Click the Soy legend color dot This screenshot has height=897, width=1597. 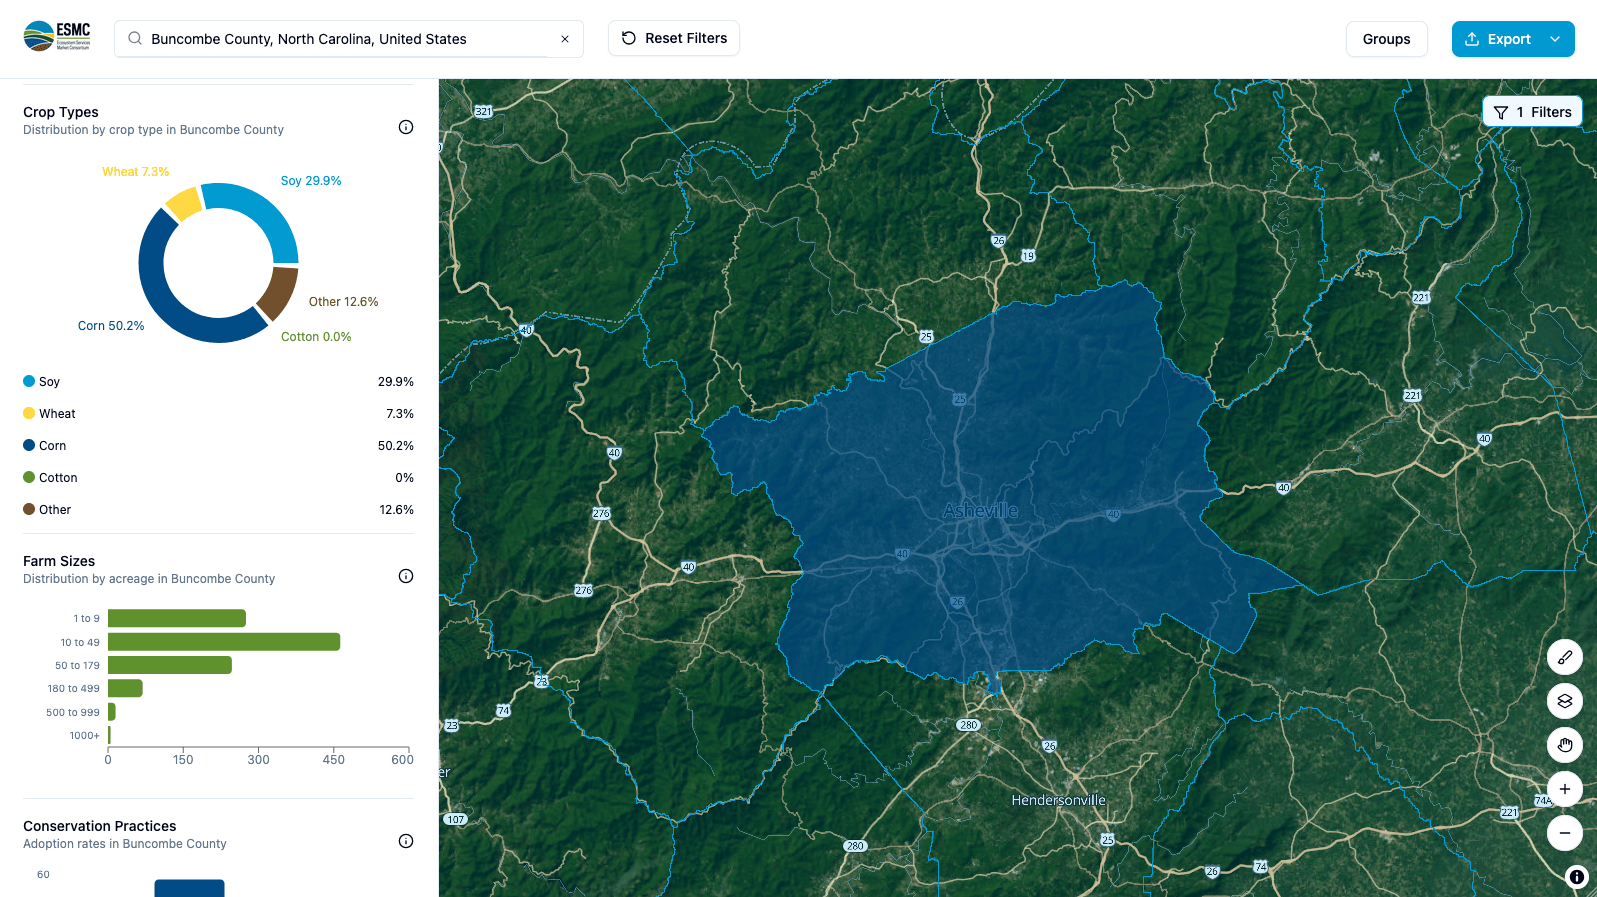point(29,381)
